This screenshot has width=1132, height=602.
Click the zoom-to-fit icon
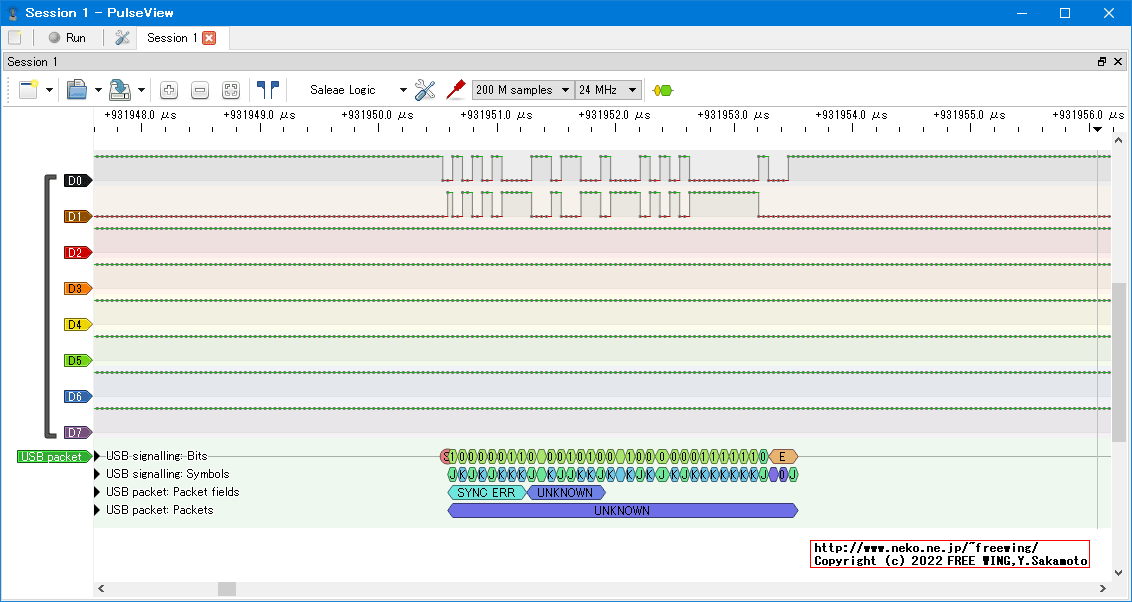coord(231,90)
